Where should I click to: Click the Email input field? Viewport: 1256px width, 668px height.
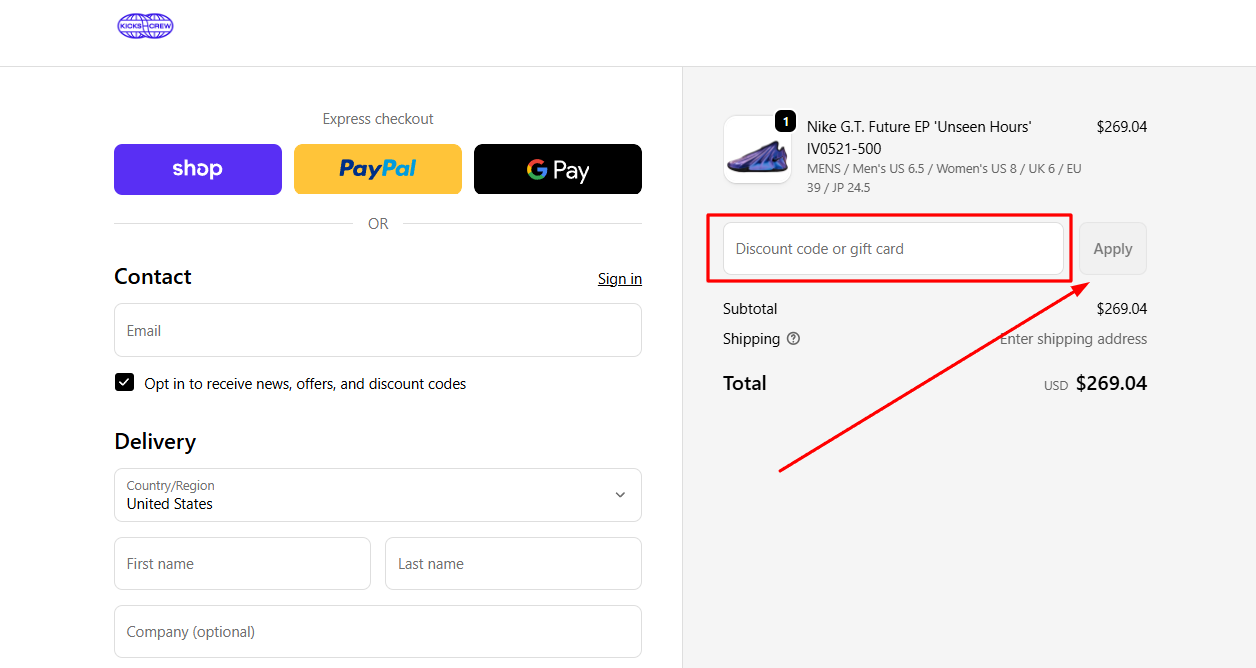click(x=377, y=330)
